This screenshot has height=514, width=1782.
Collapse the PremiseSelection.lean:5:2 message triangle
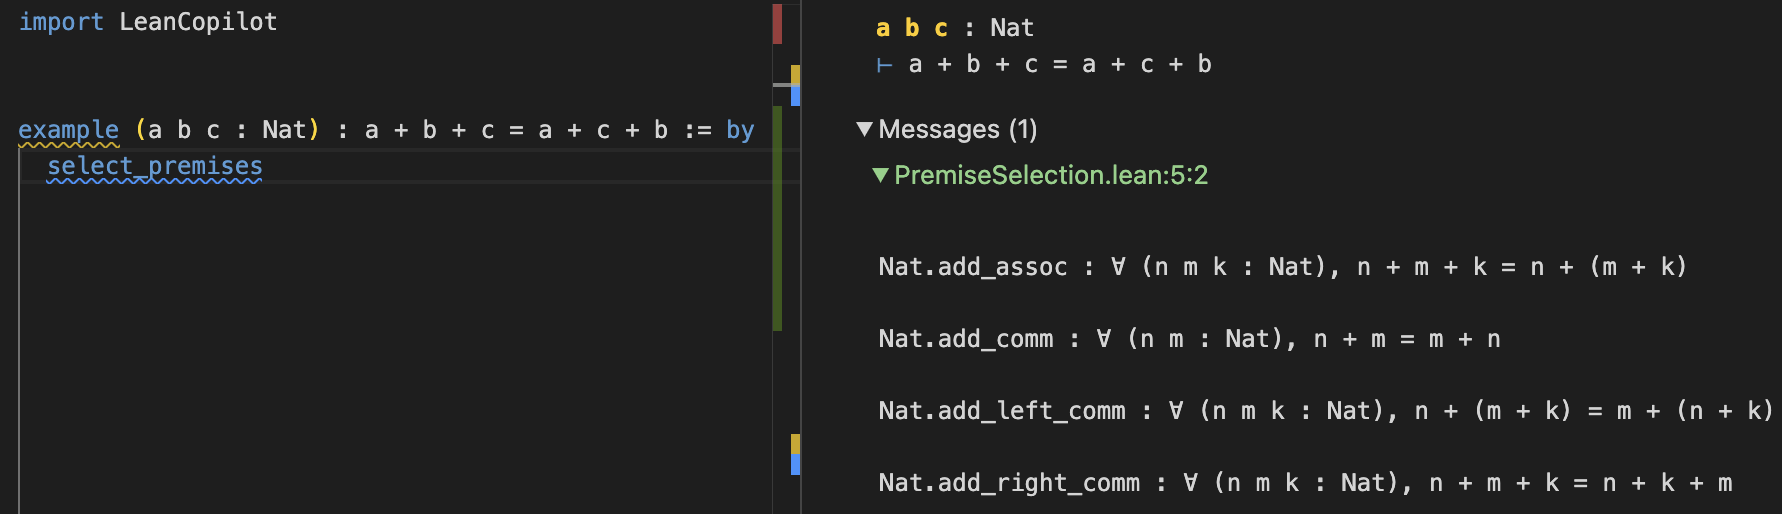point(880,175)
